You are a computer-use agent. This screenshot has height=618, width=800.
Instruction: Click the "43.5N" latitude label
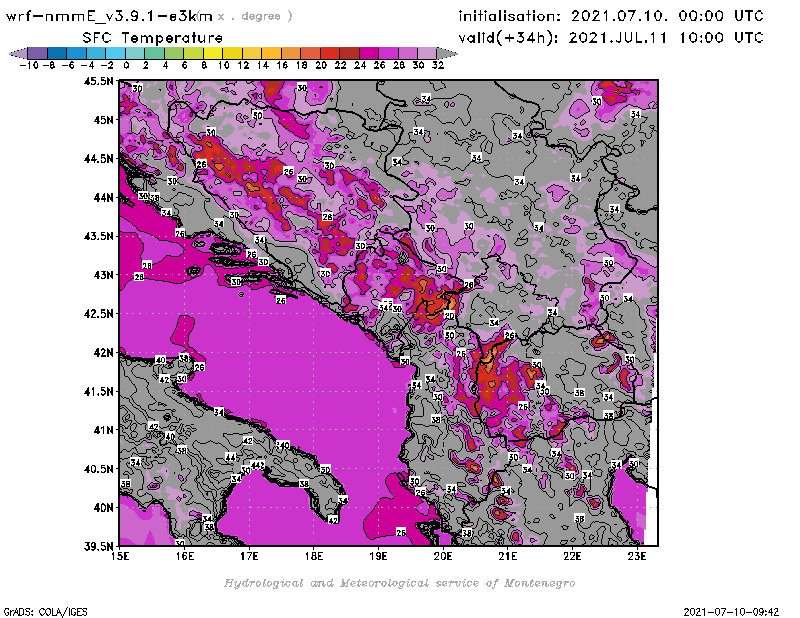point(98,236)
